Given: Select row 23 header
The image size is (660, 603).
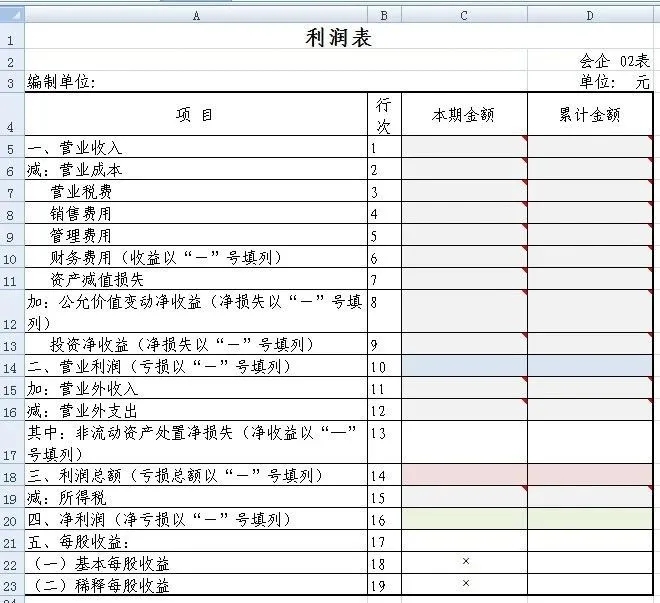Looking at the screenshot, I should pos(12,584).
